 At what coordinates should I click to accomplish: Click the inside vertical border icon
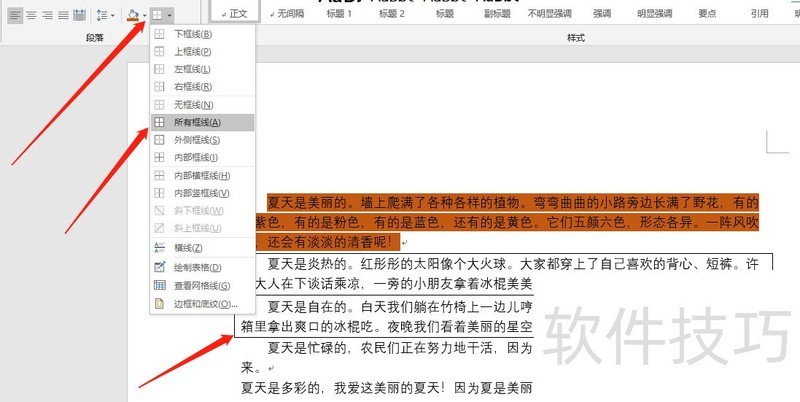(x=160, y=193)
